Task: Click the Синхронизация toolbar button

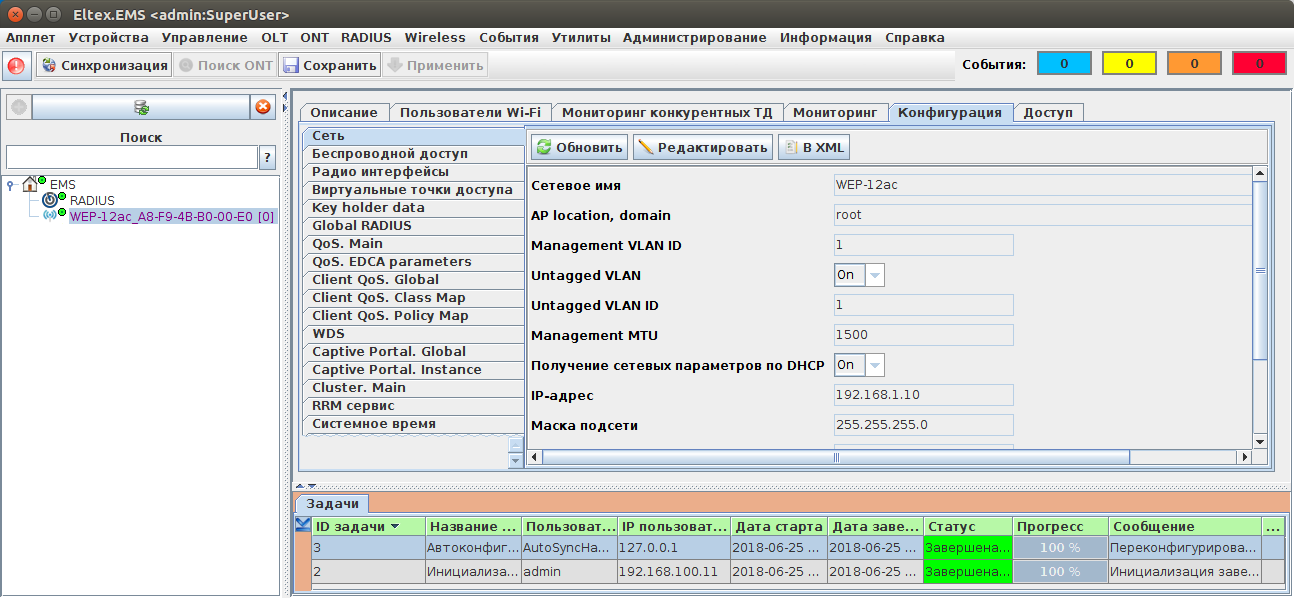Action: click(x=104, y=66)
